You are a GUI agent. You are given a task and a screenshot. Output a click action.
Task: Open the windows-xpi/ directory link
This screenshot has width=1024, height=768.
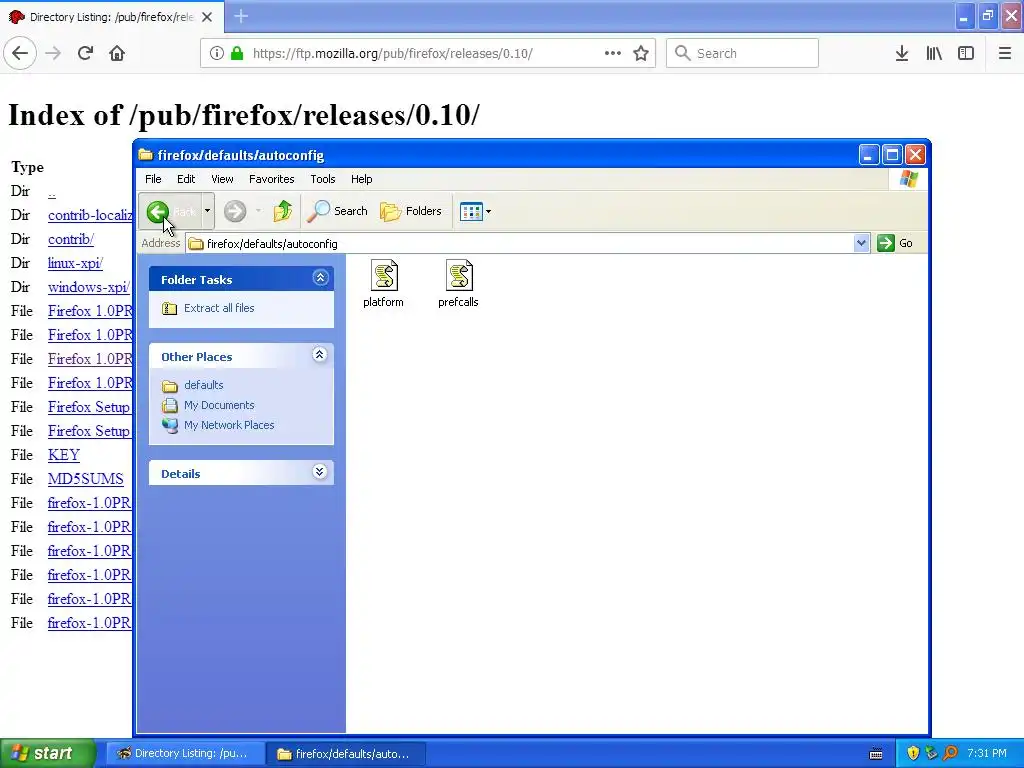(x=89, y=287)
